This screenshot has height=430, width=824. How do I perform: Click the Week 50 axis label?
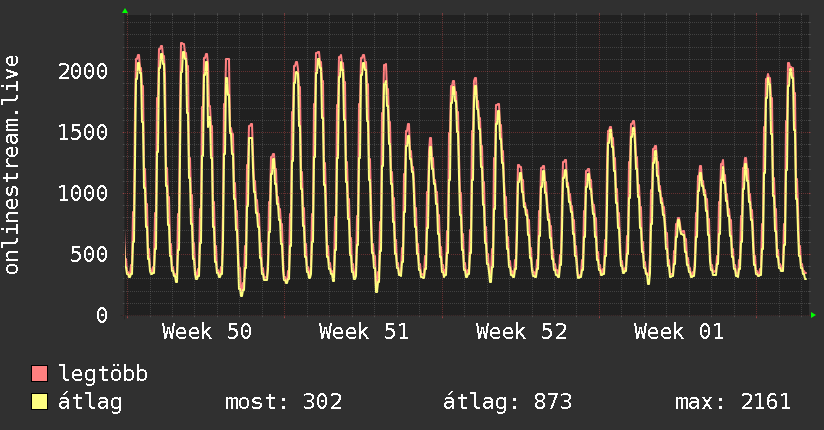[207, 332]
